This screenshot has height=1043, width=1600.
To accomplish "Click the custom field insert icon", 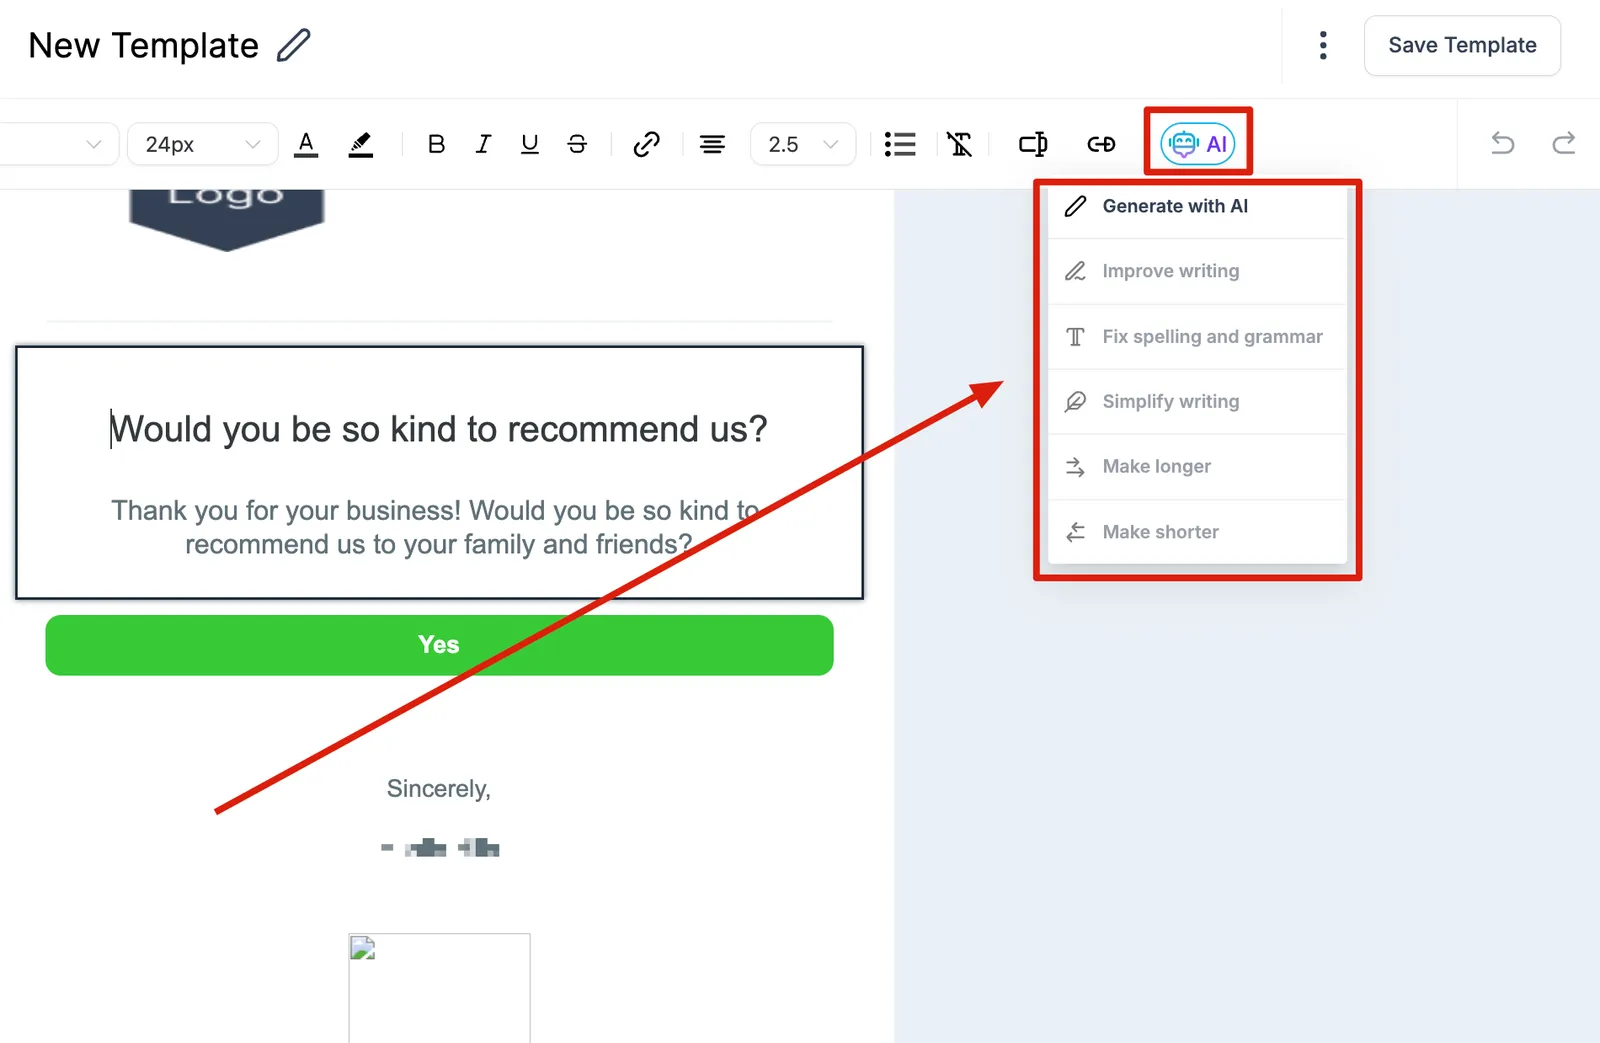I will (x=1033, y=144).
